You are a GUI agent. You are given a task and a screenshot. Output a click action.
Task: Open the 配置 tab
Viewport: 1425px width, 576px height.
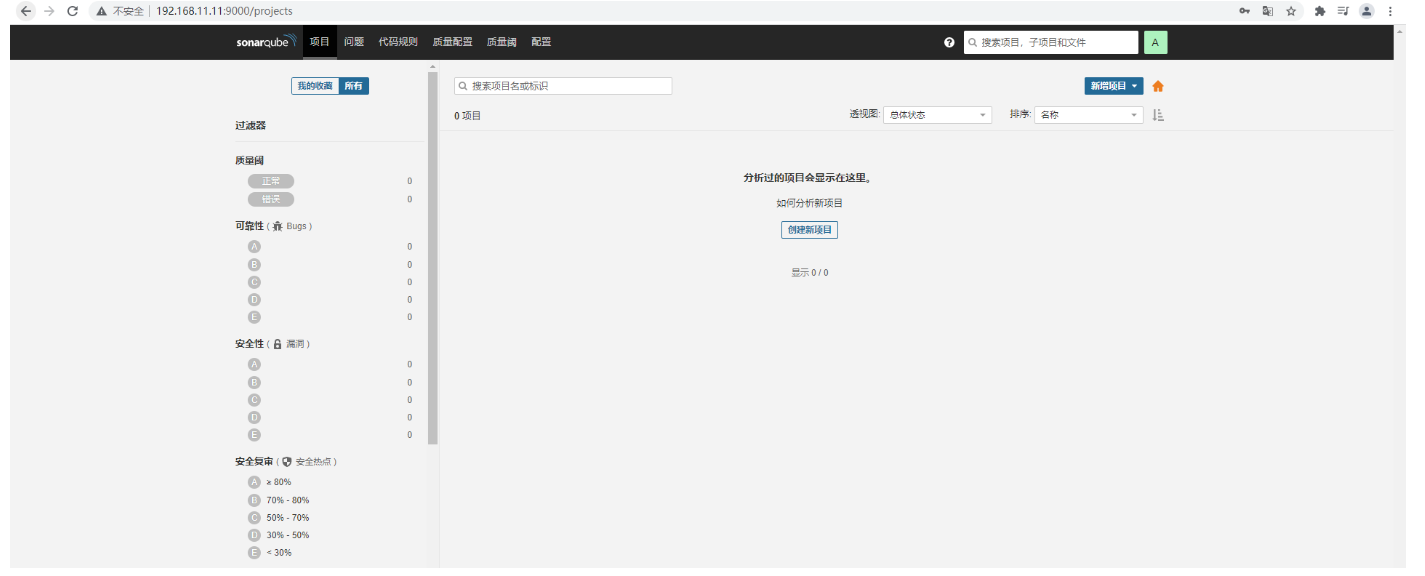click(541, 42)
